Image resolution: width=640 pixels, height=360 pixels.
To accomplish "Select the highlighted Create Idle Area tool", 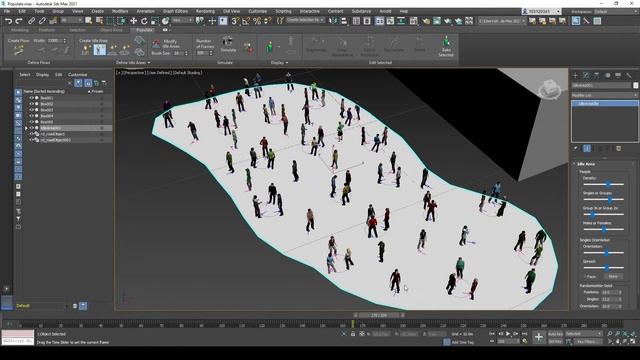I will (x=99, y=50).
